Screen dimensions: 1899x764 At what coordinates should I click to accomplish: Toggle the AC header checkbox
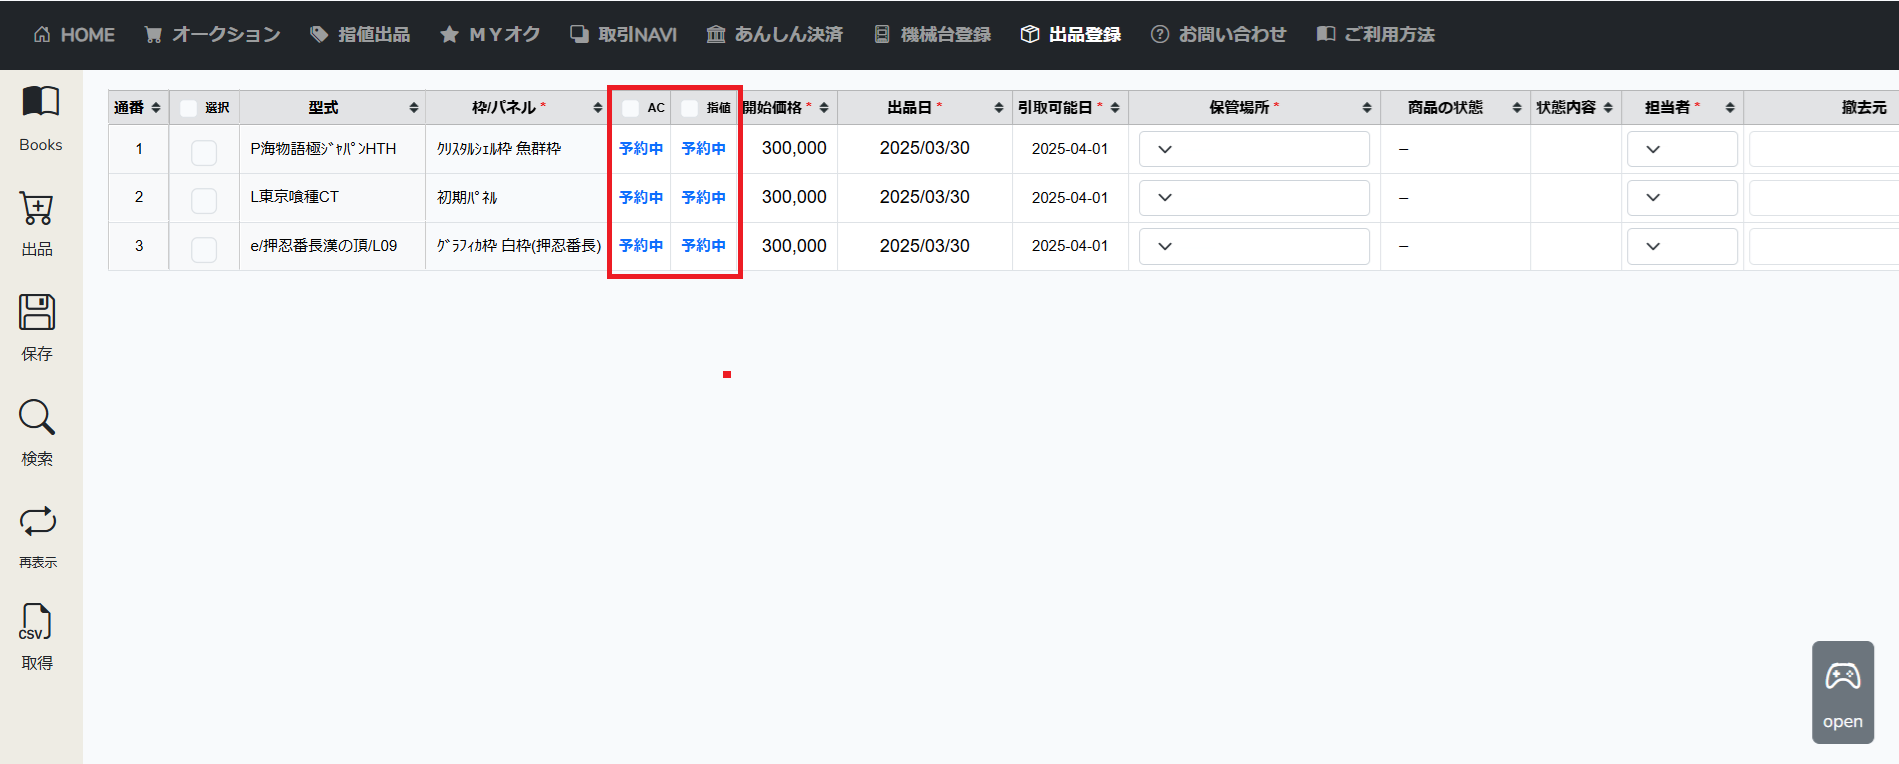click(631, 108)
